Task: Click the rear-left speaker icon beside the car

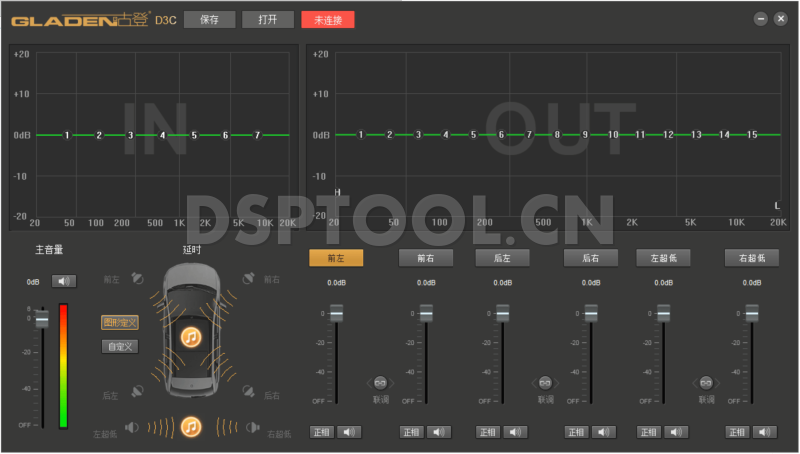Action: [x=138, y=392]
